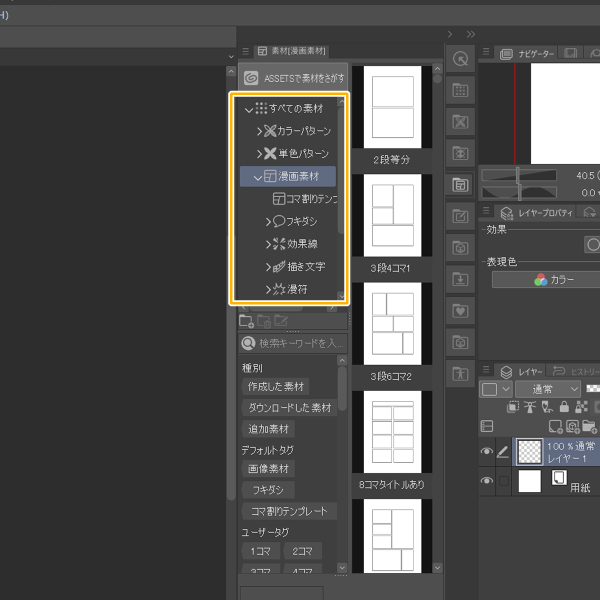
Task: Click the single right arrow above palettes
Action: coord(450,34)
